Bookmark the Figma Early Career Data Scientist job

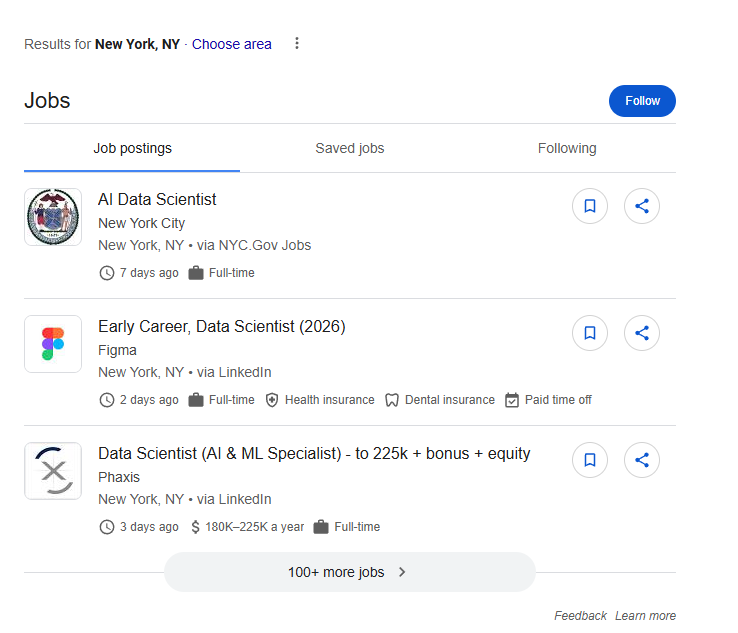pyautogui.click(x=590, y=333)
